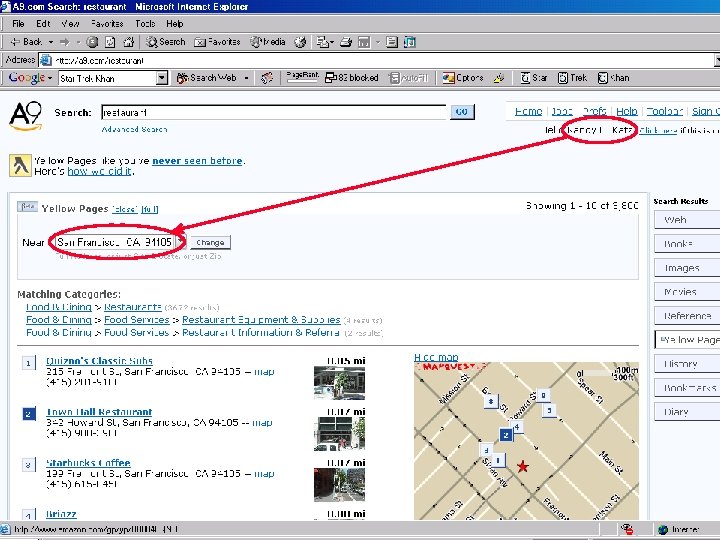720x540 pixels.
Task: Click the A9 logo
Action: pos(26,116)
